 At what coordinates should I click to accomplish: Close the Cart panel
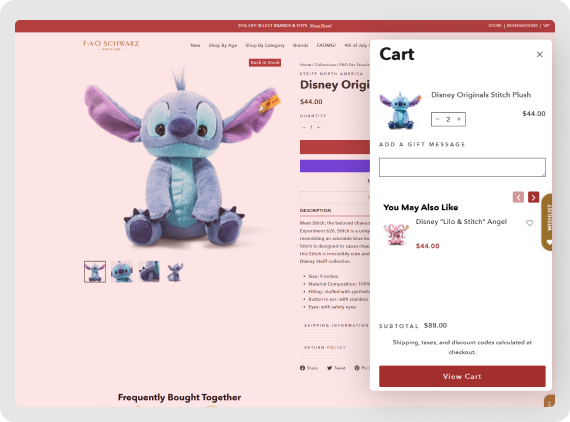tap(539, 54)
